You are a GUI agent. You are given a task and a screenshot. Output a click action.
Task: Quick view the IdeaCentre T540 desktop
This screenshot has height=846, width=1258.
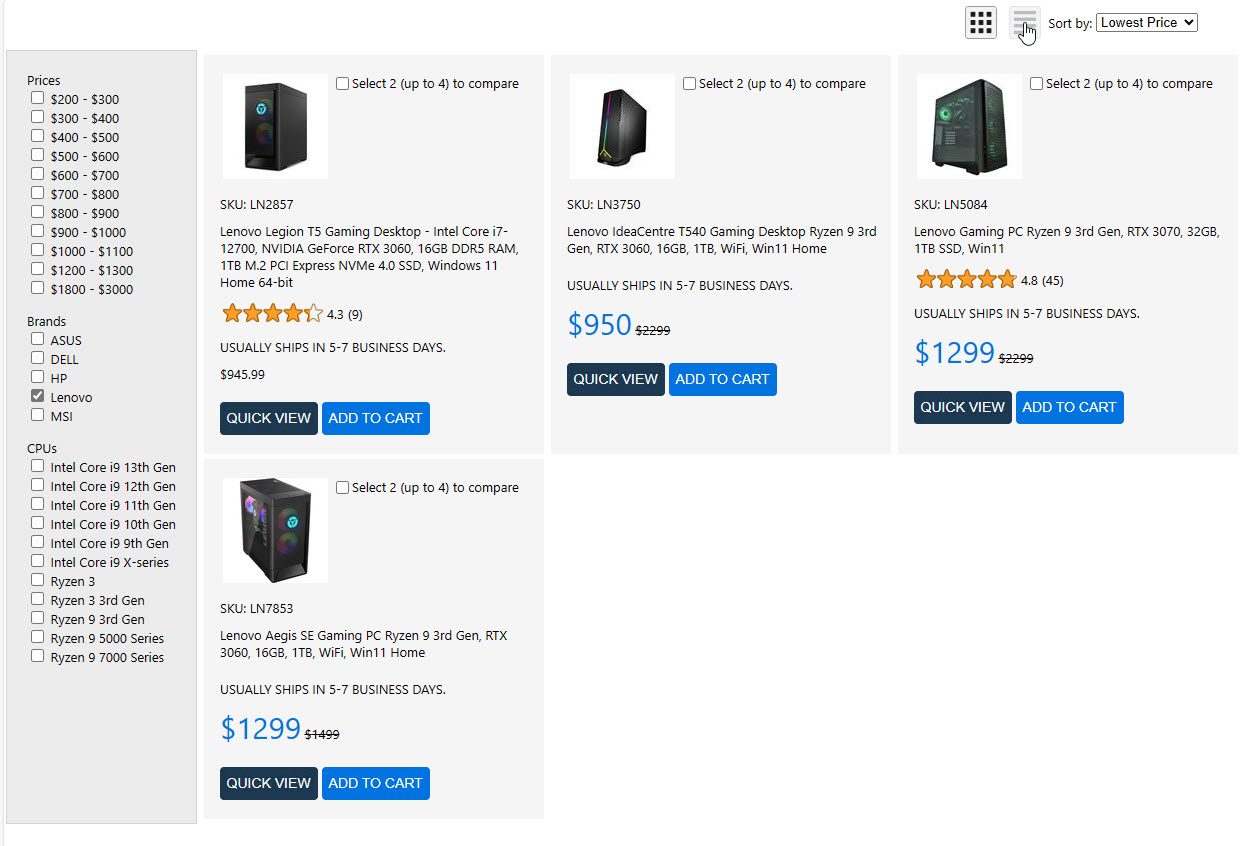coord(615,379)
